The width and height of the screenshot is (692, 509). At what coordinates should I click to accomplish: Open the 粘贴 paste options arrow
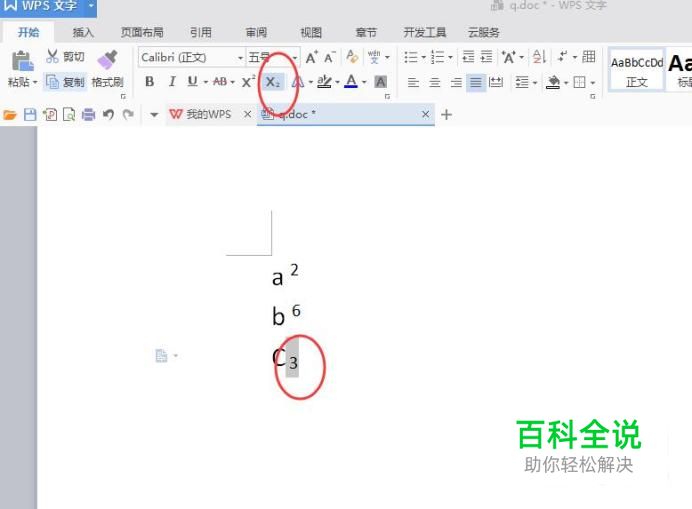click(35, 83)
